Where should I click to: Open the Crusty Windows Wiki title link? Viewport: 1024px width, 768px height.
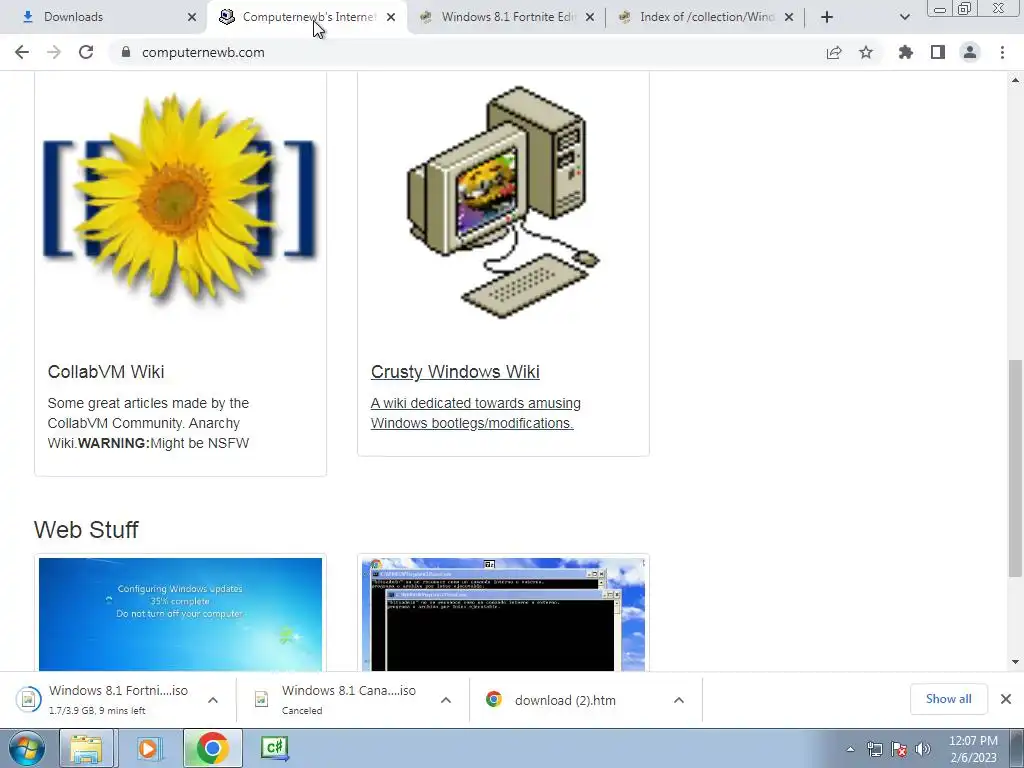pyautogui.click(x=455, y=372)
